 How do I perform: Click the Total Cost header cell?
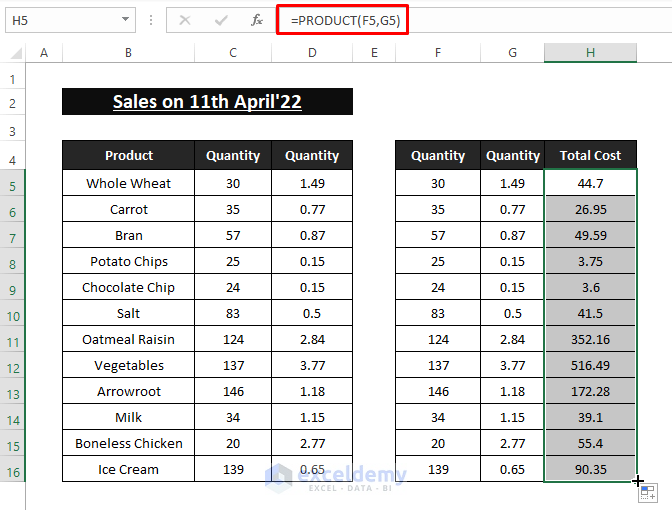click(x=590, y=156)
